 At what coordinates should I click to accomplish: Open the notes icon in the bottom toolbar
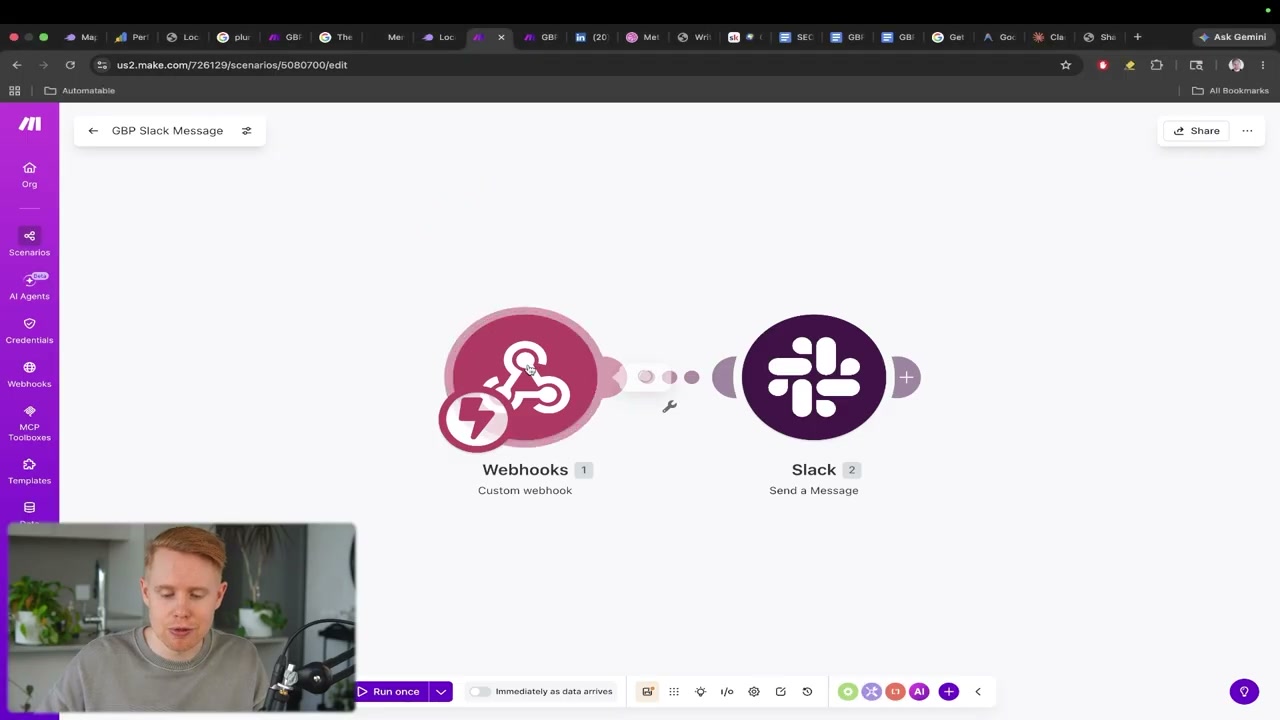648,691
